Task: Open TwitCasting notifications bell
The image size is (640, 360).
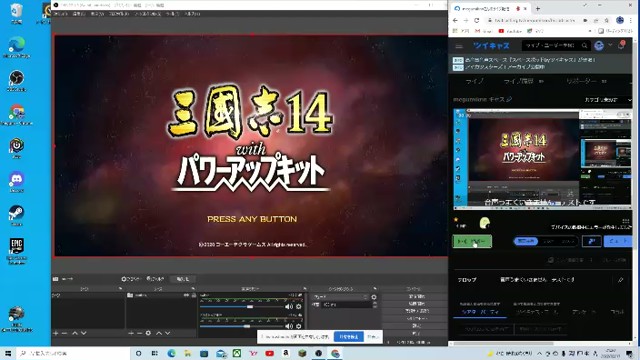Action: (621, 45)
